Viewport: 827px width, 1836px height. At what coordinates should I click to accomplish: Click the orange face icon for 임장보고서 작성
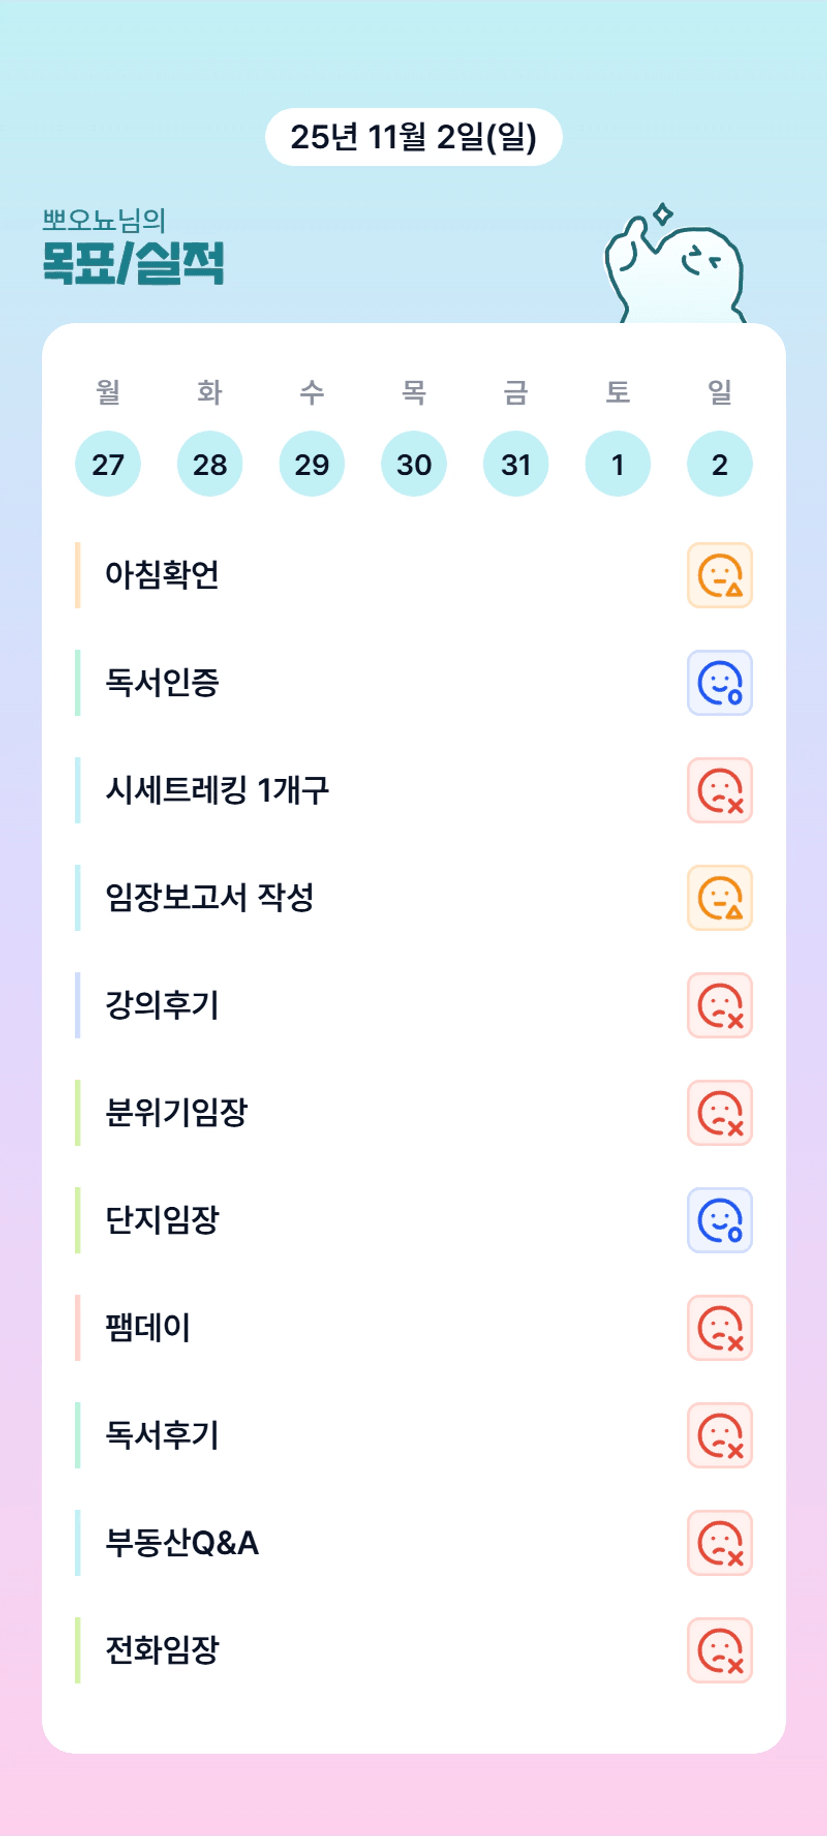719,898
